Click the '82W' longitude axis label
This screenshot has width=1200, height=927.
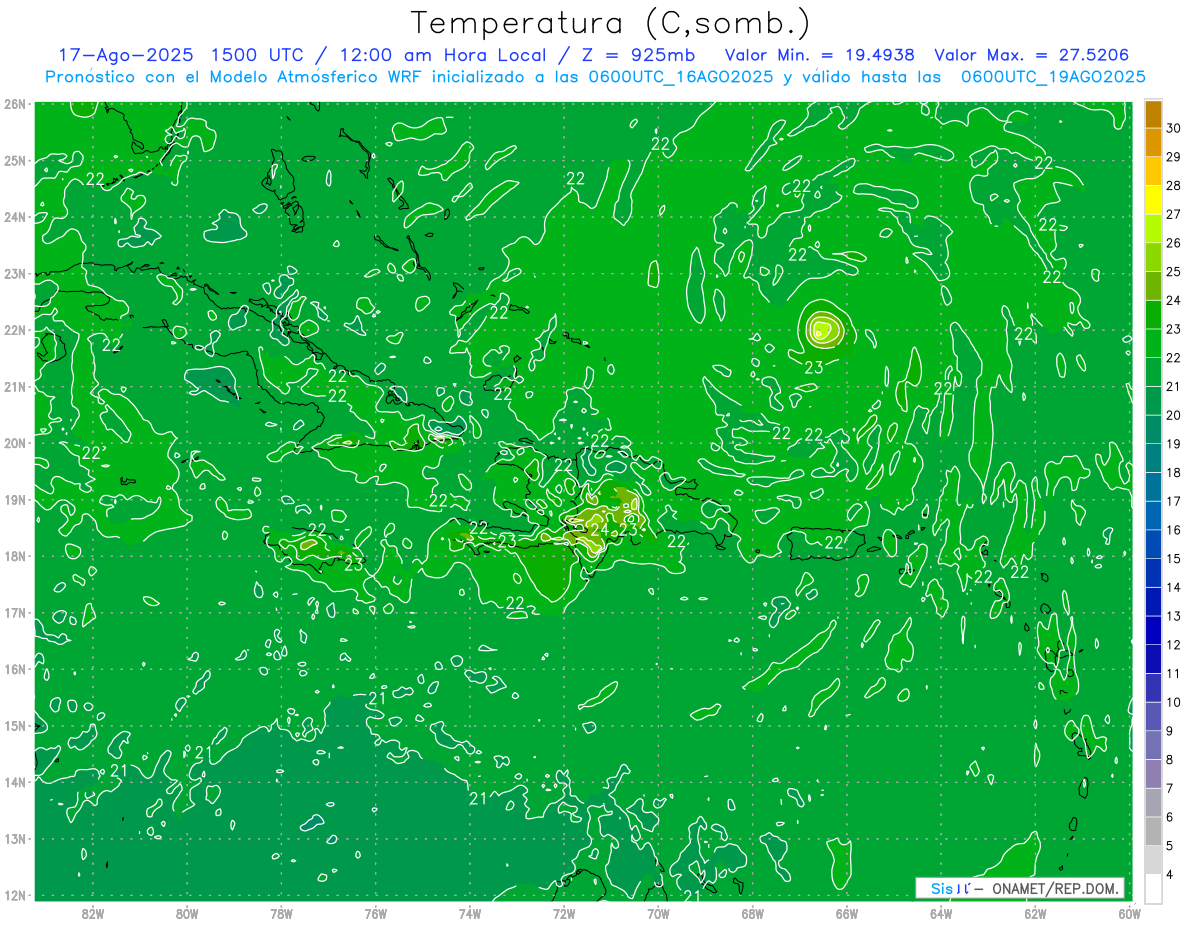(93, 912)
